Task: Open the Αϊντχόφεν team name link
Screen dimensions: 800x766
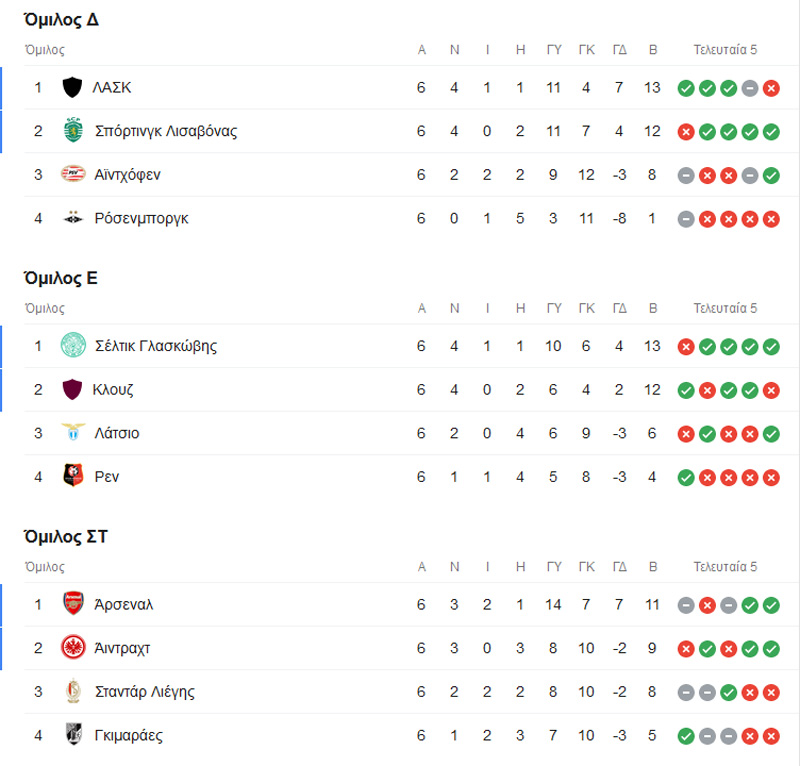Action: [128, 175]
